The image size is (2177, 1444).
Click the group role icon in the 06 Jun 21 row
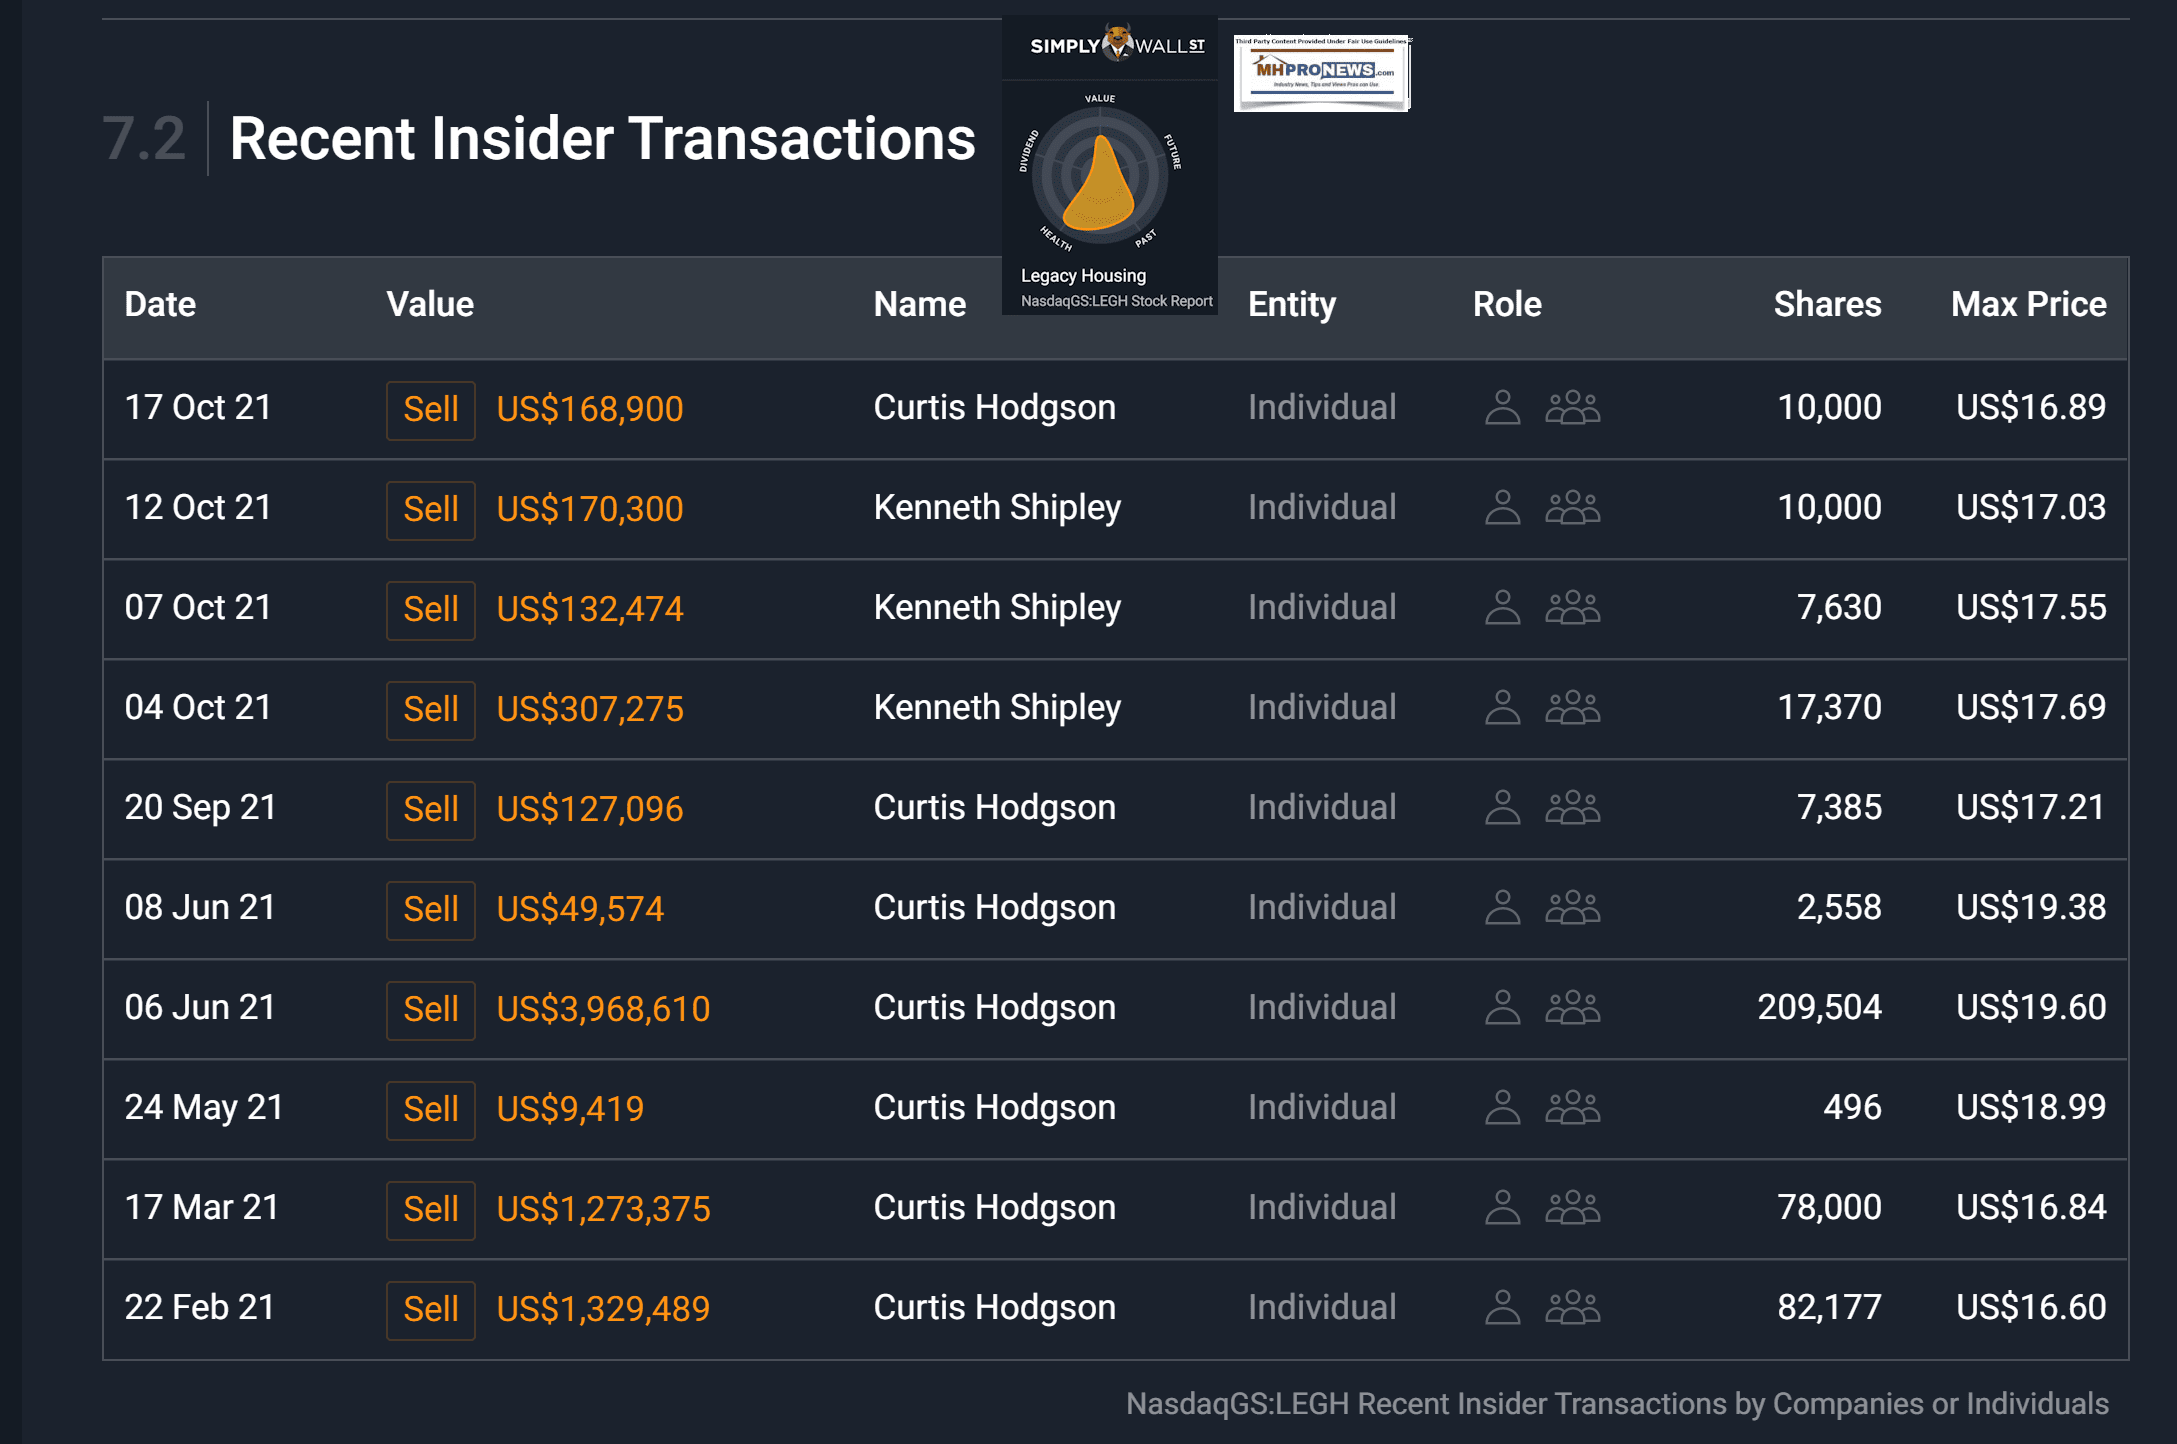coord(1573,1007)
